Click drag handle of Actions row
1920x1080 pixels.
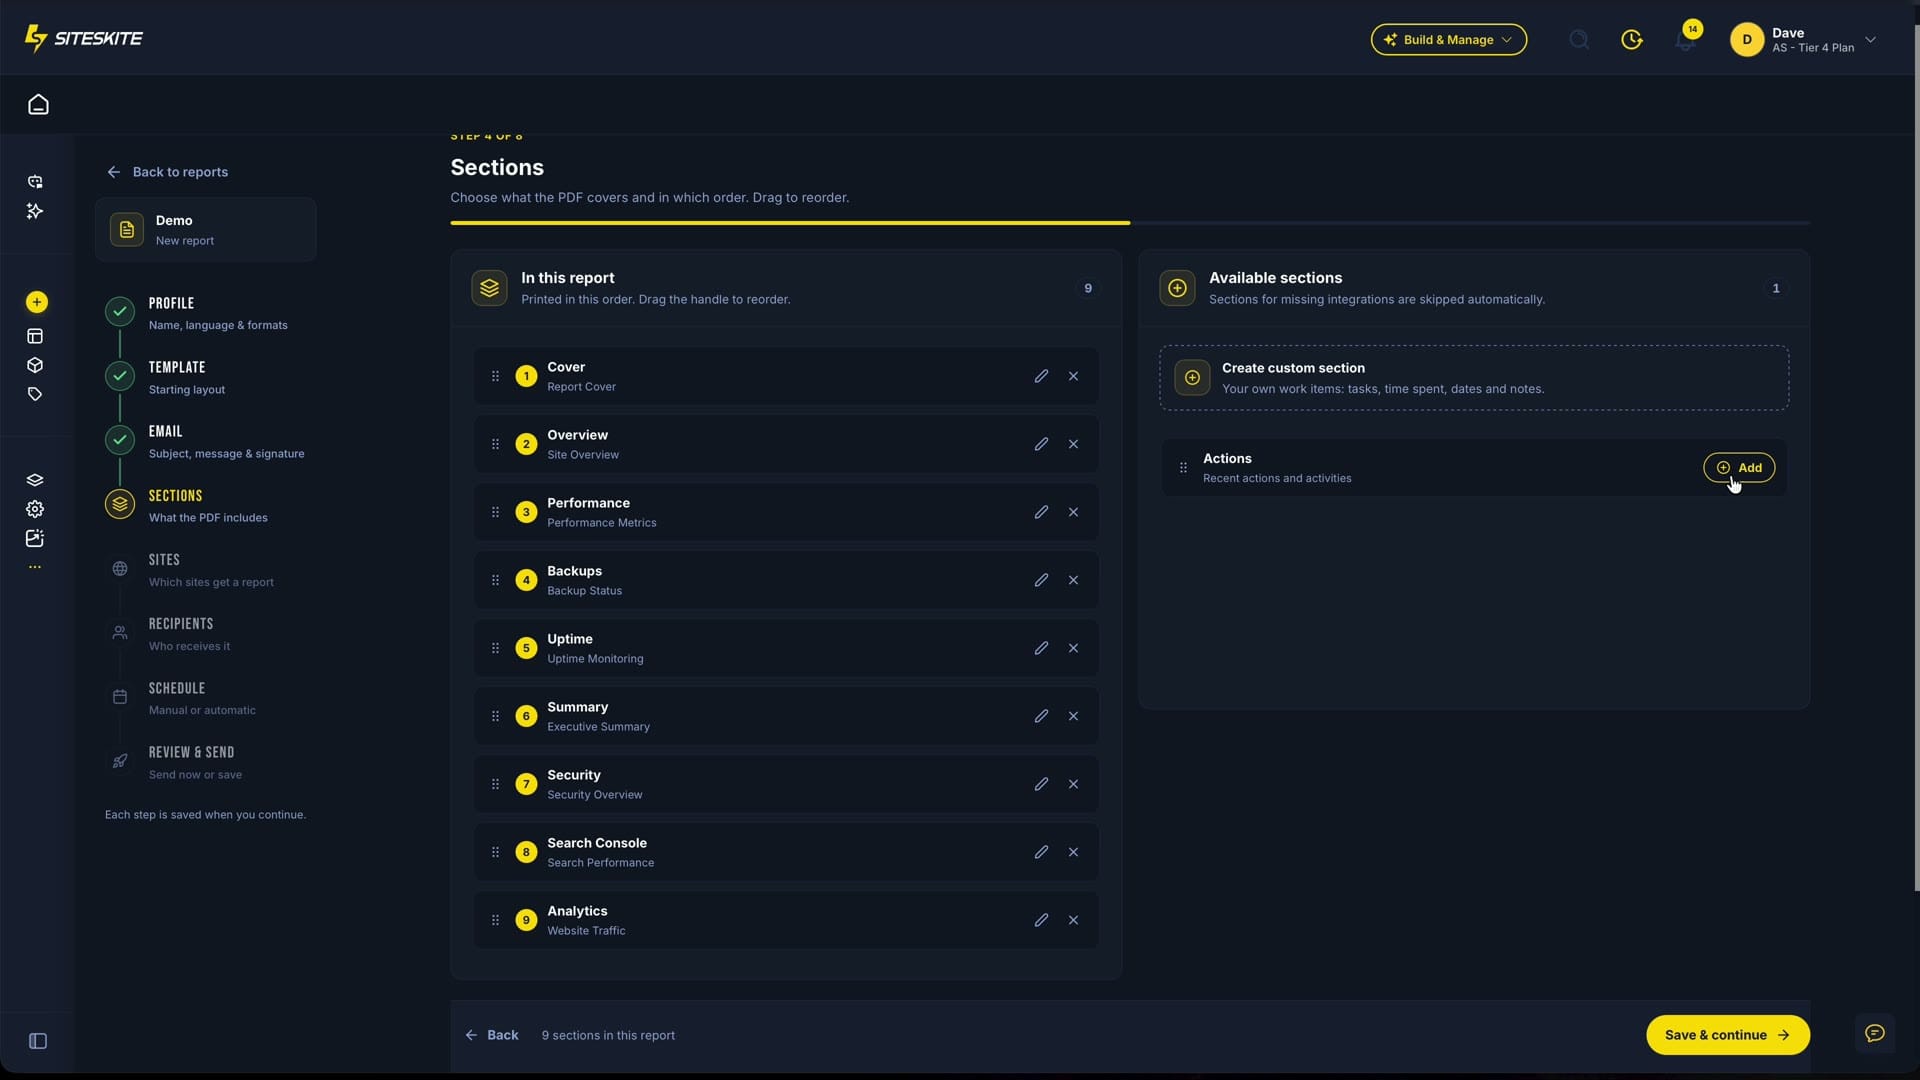(x=1183, y=468)
